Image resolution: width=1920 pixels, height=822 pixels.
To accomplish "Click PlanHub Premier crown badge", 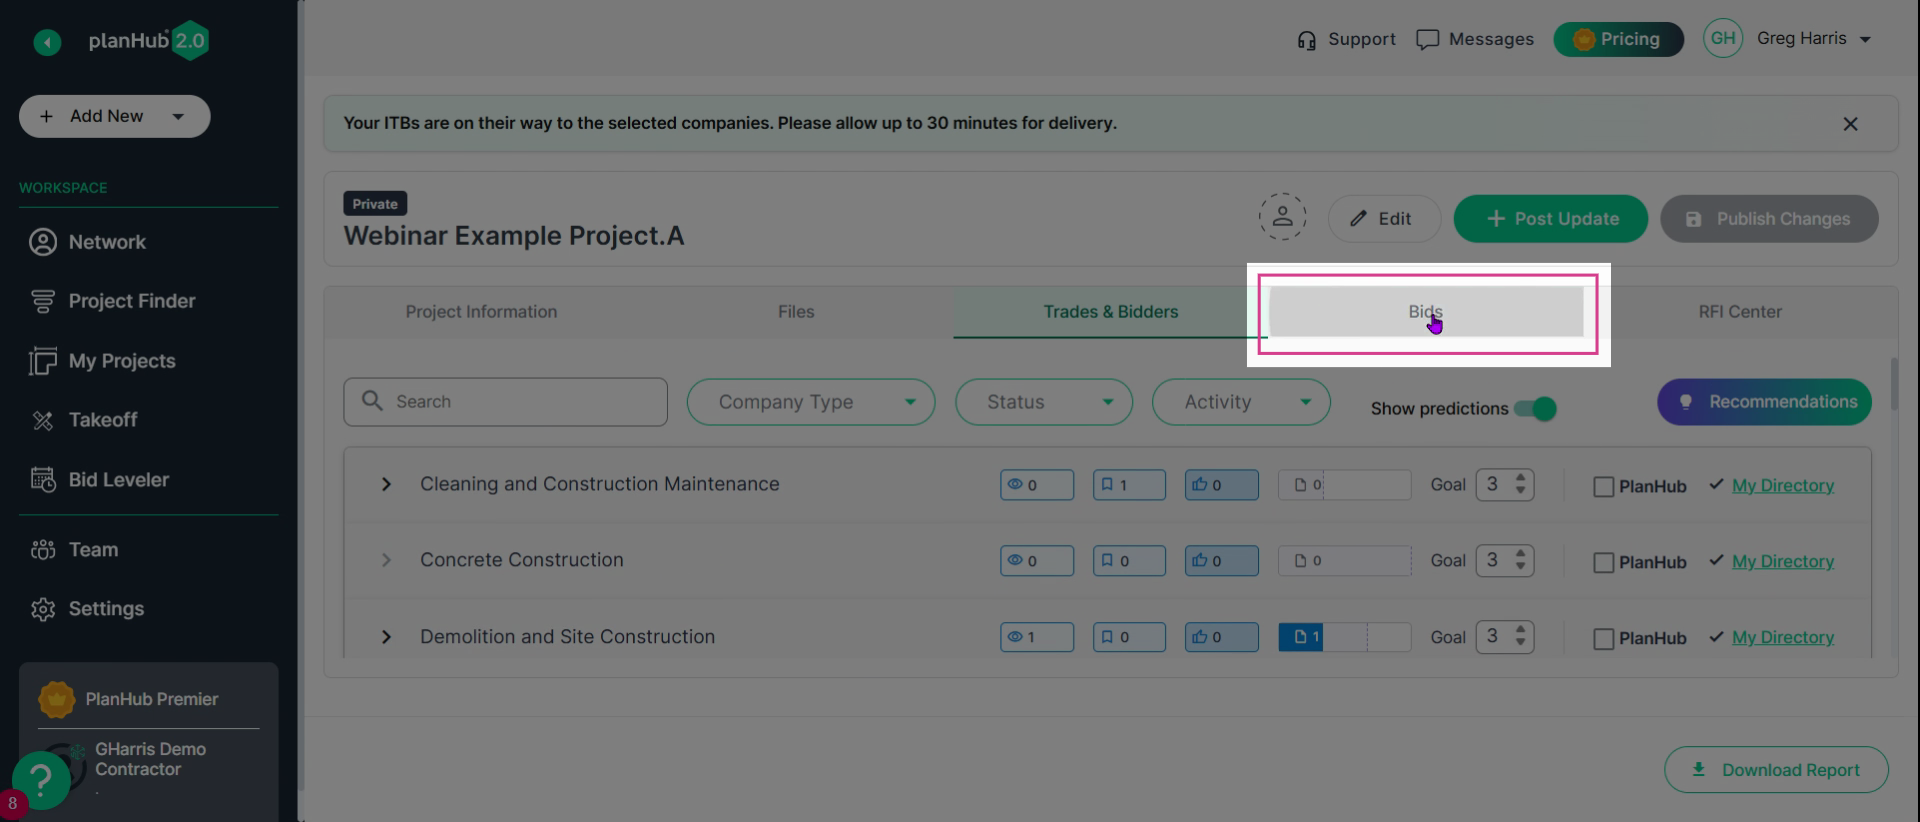I will coord(57,699).
